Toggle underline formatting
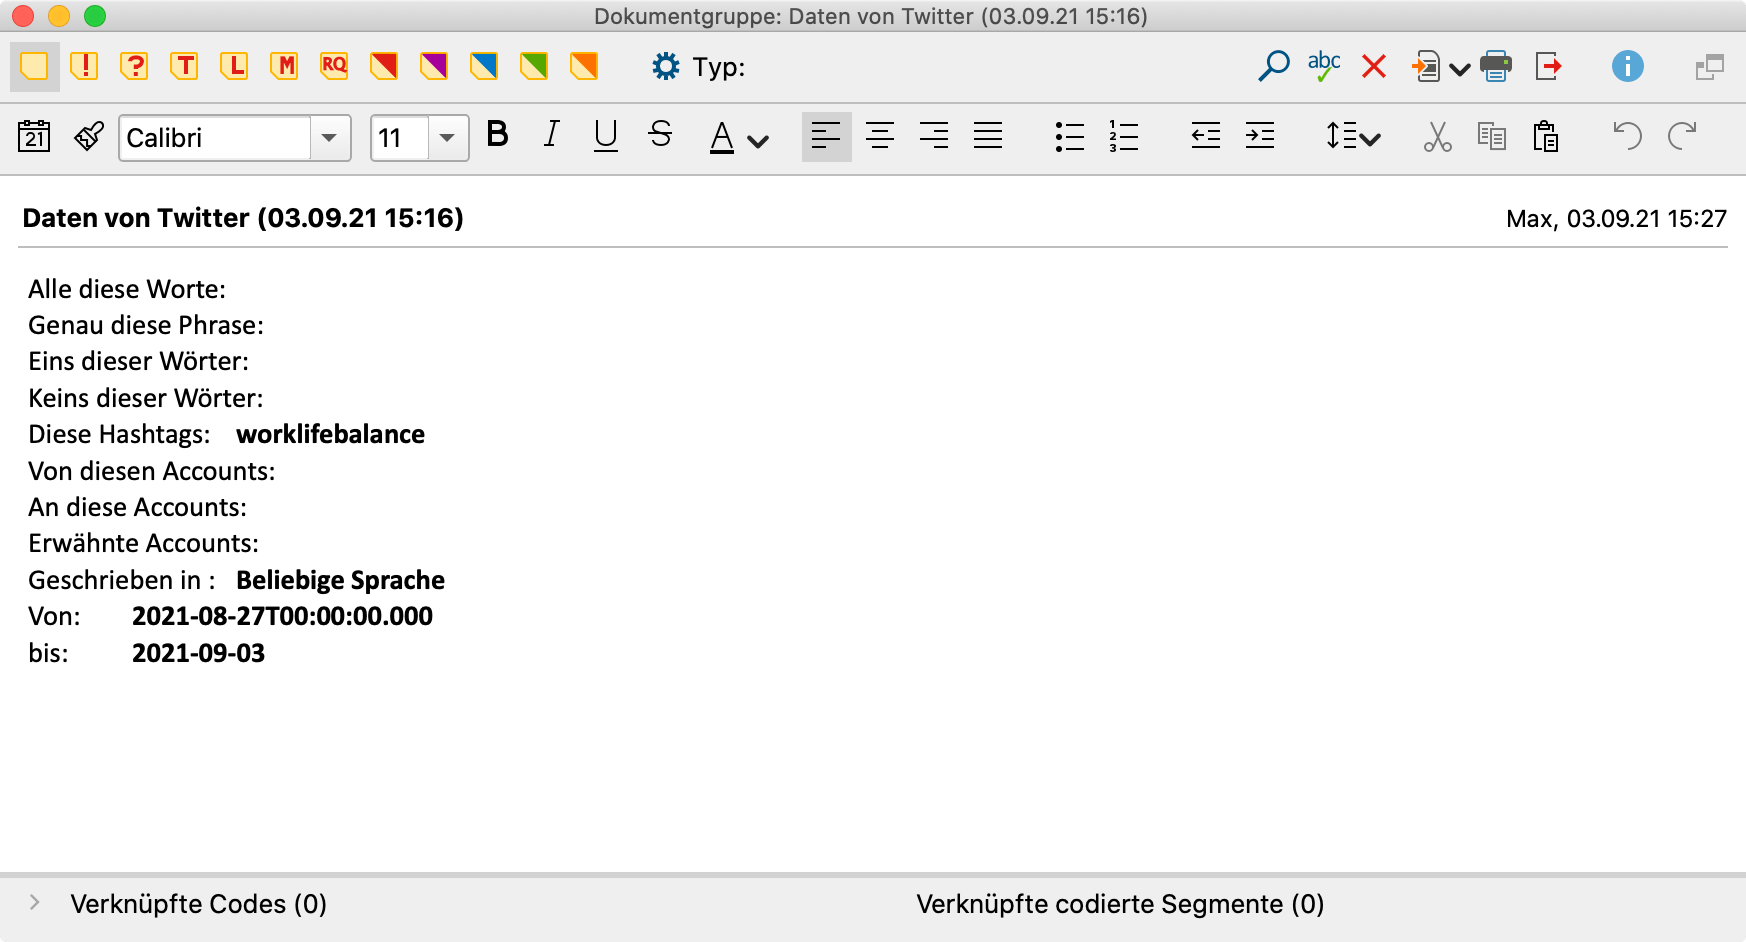This screenshot has width=1746, height=942. [x=605, y=135]
